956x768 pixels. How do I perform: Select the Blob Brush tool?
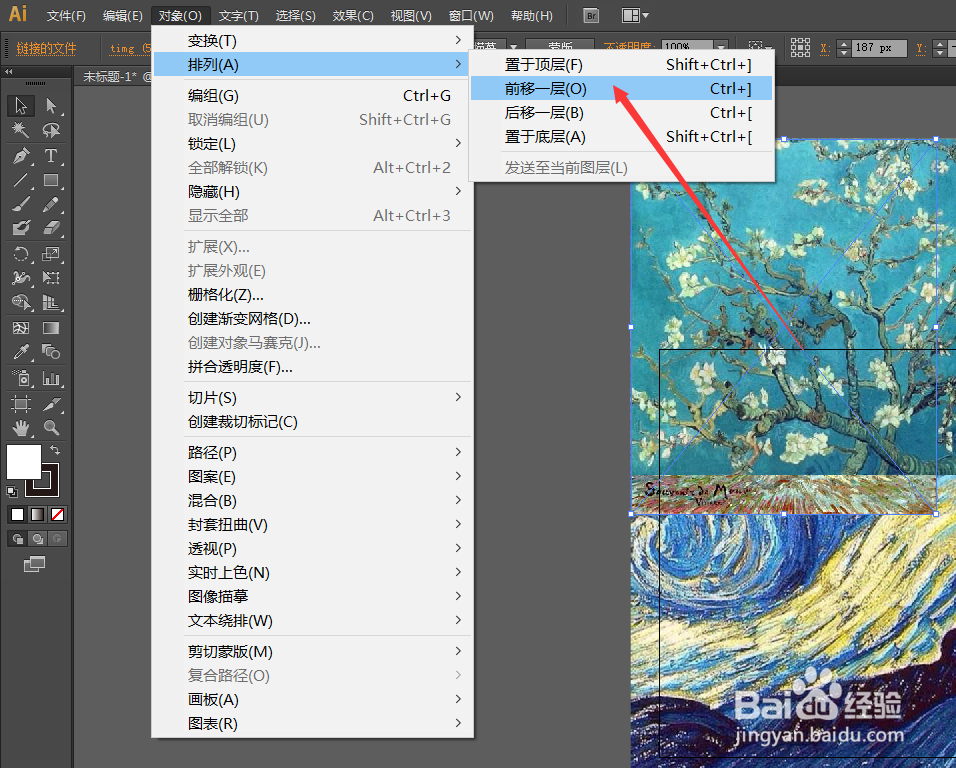tap(21, 228)
